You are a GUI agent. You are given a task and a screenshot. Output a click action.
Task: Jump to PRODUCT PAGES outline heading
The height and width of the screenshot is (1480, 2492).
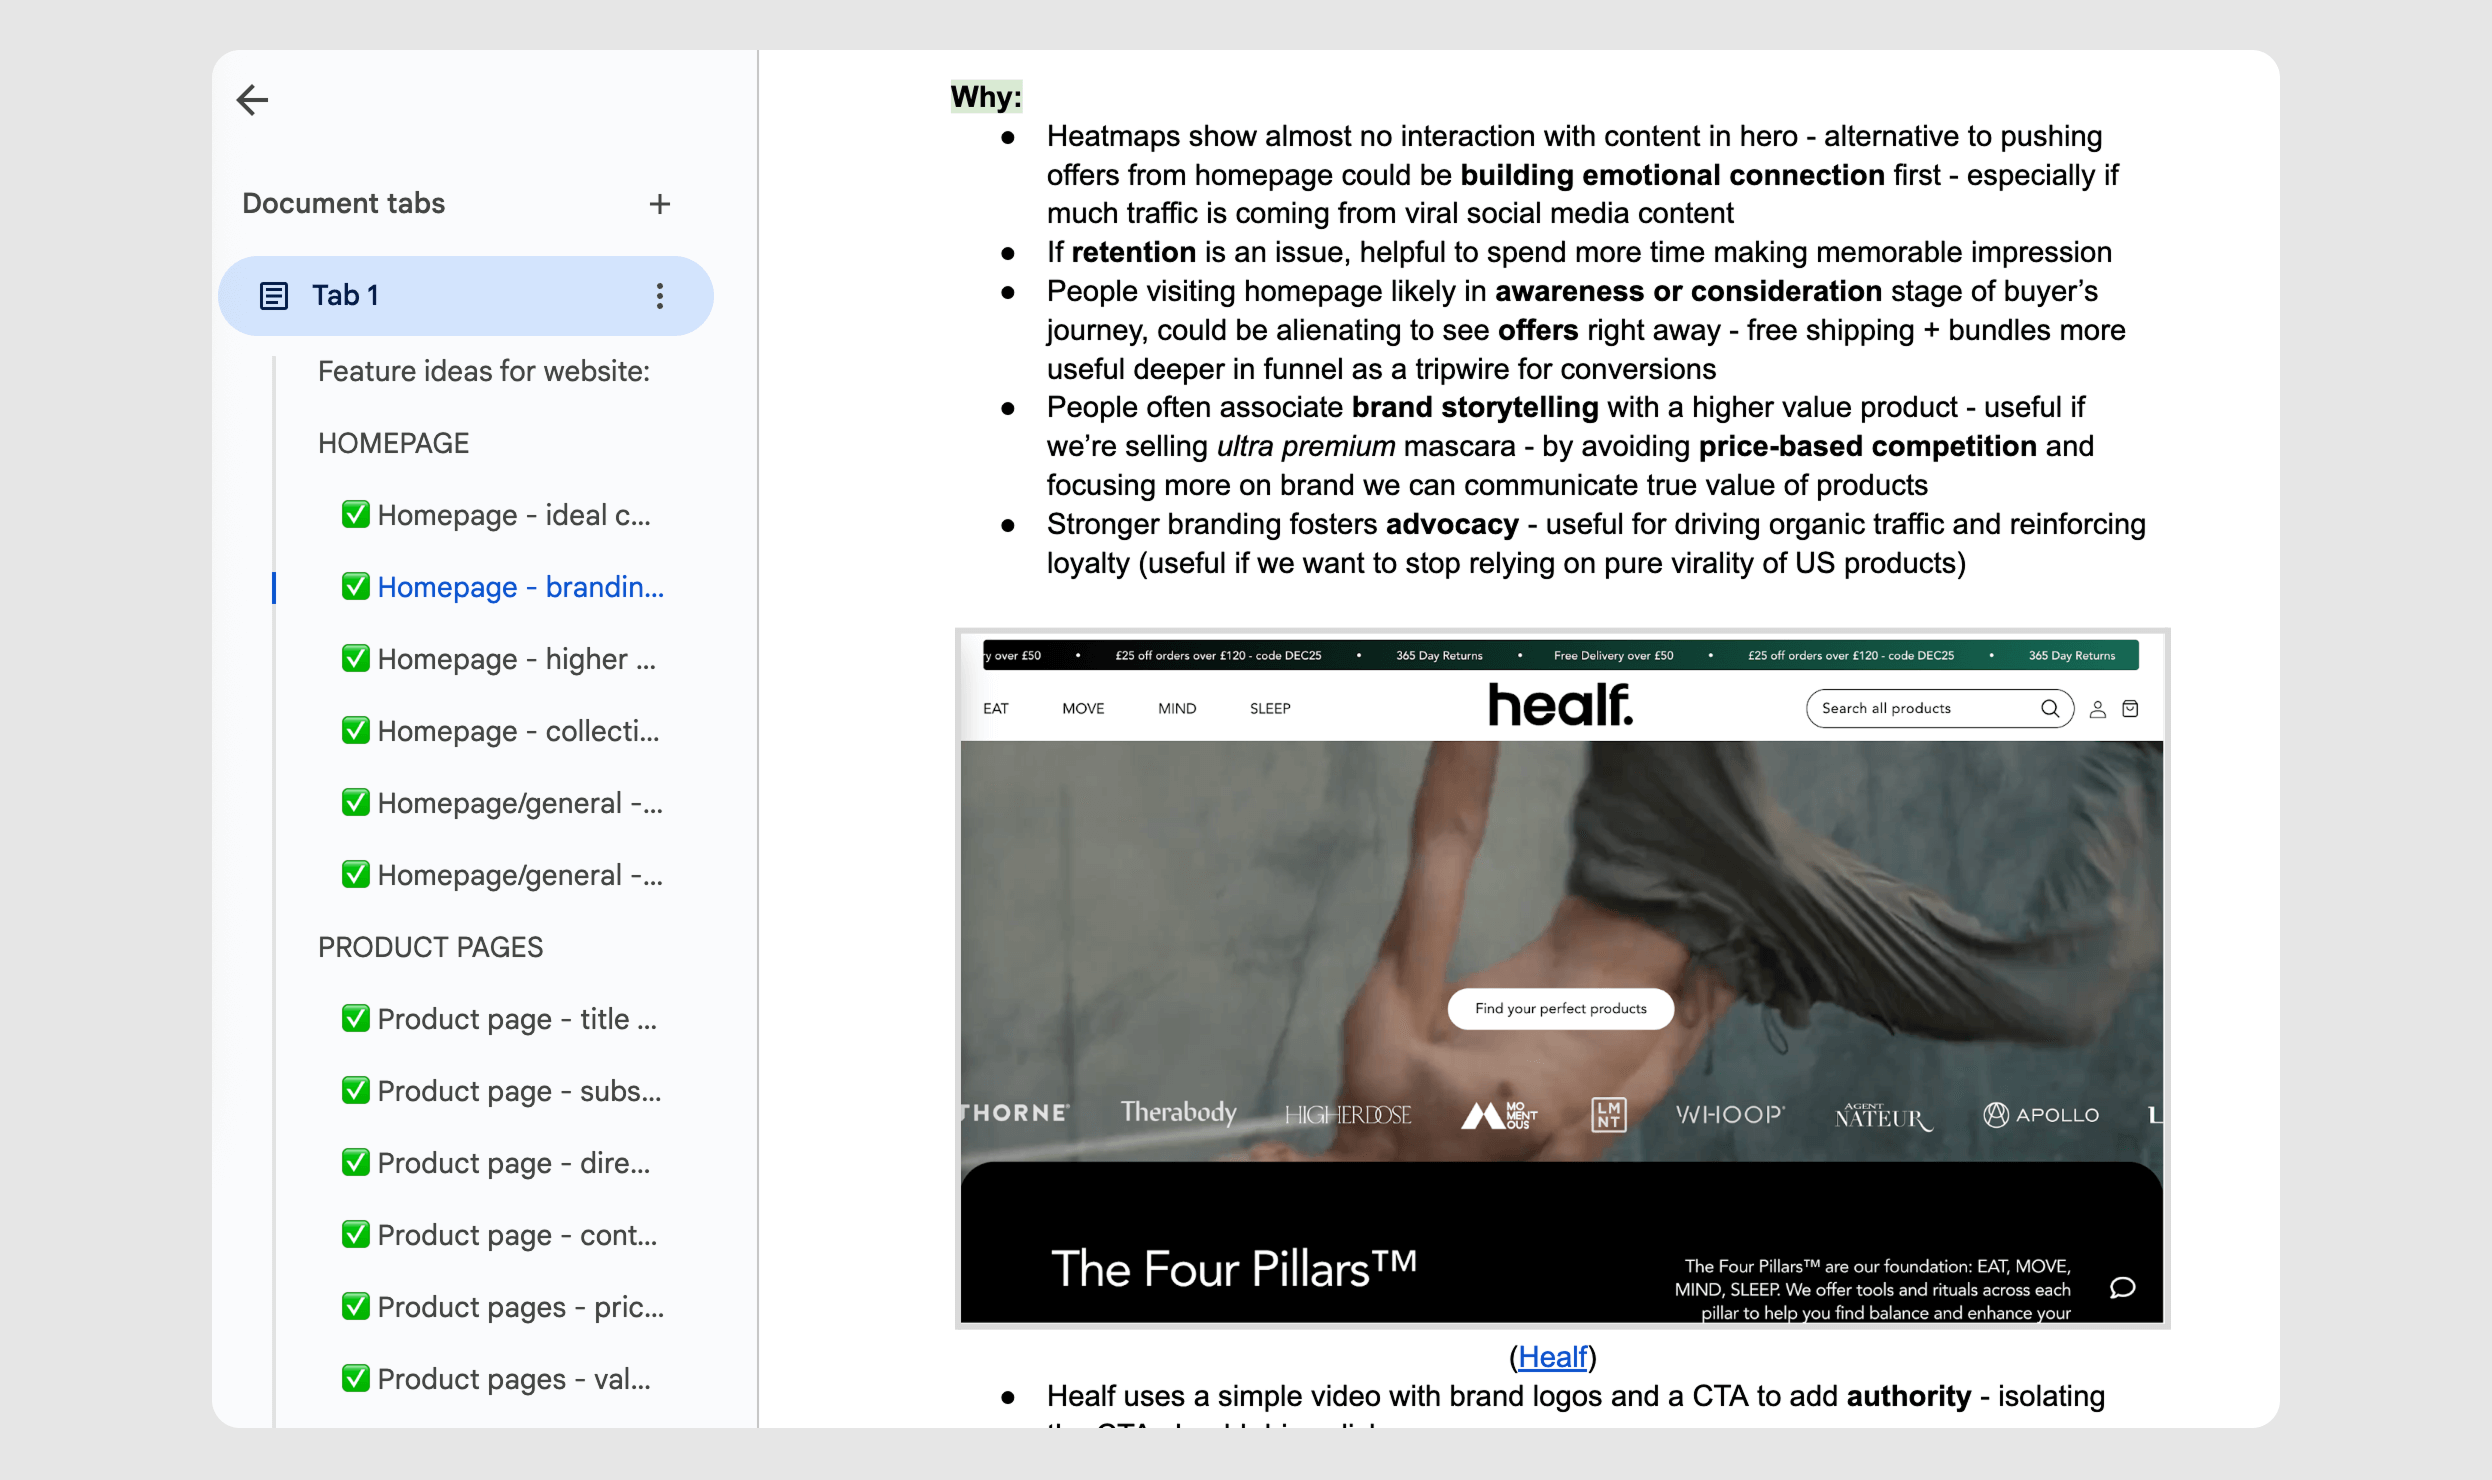(430, 947)
